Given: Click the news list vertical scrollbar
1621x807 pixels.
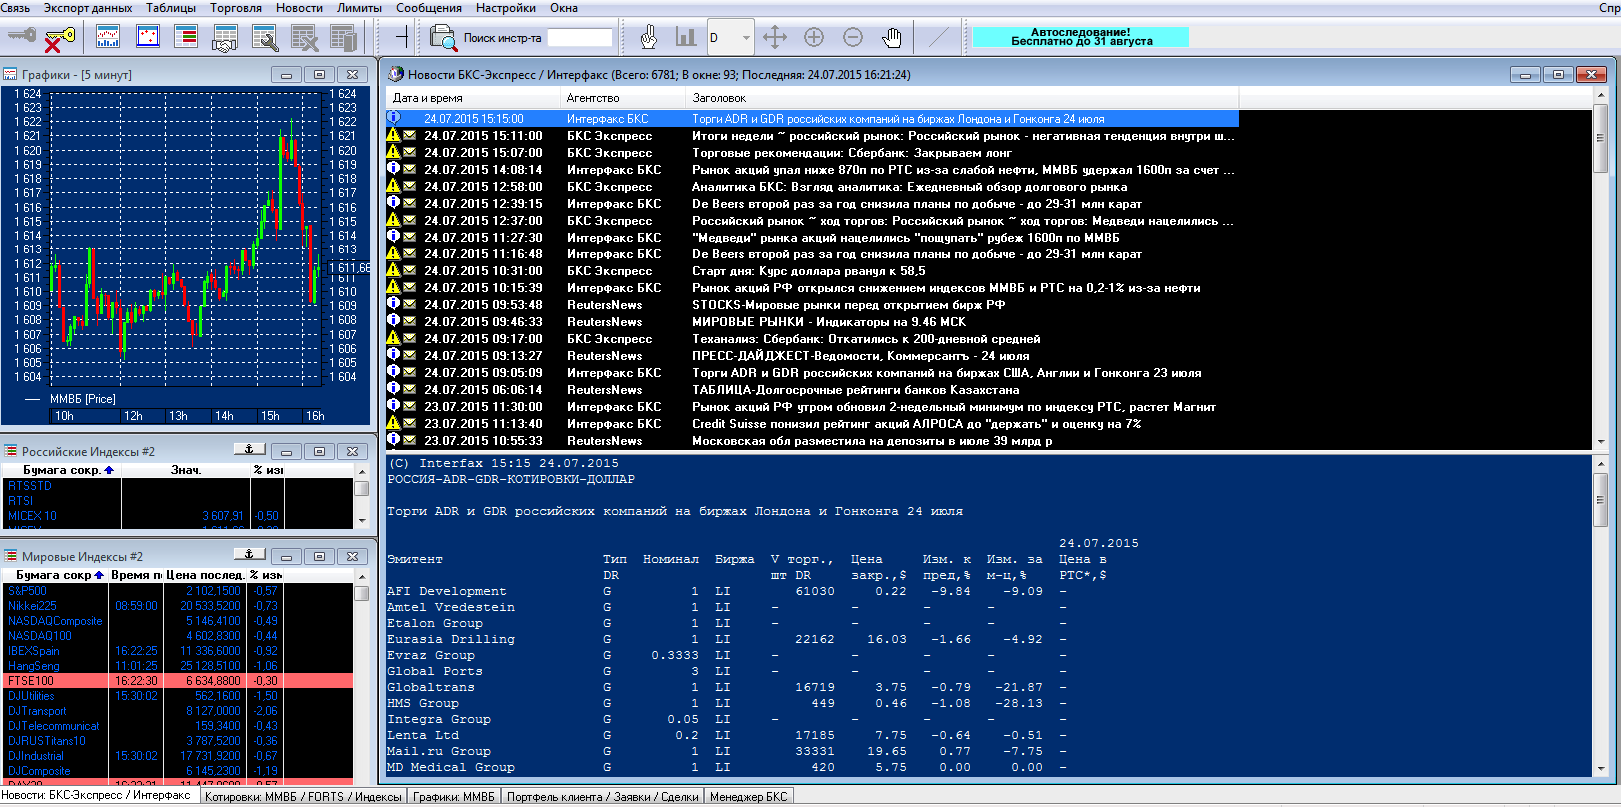Looking at the screenshot, I should 1601,270.
